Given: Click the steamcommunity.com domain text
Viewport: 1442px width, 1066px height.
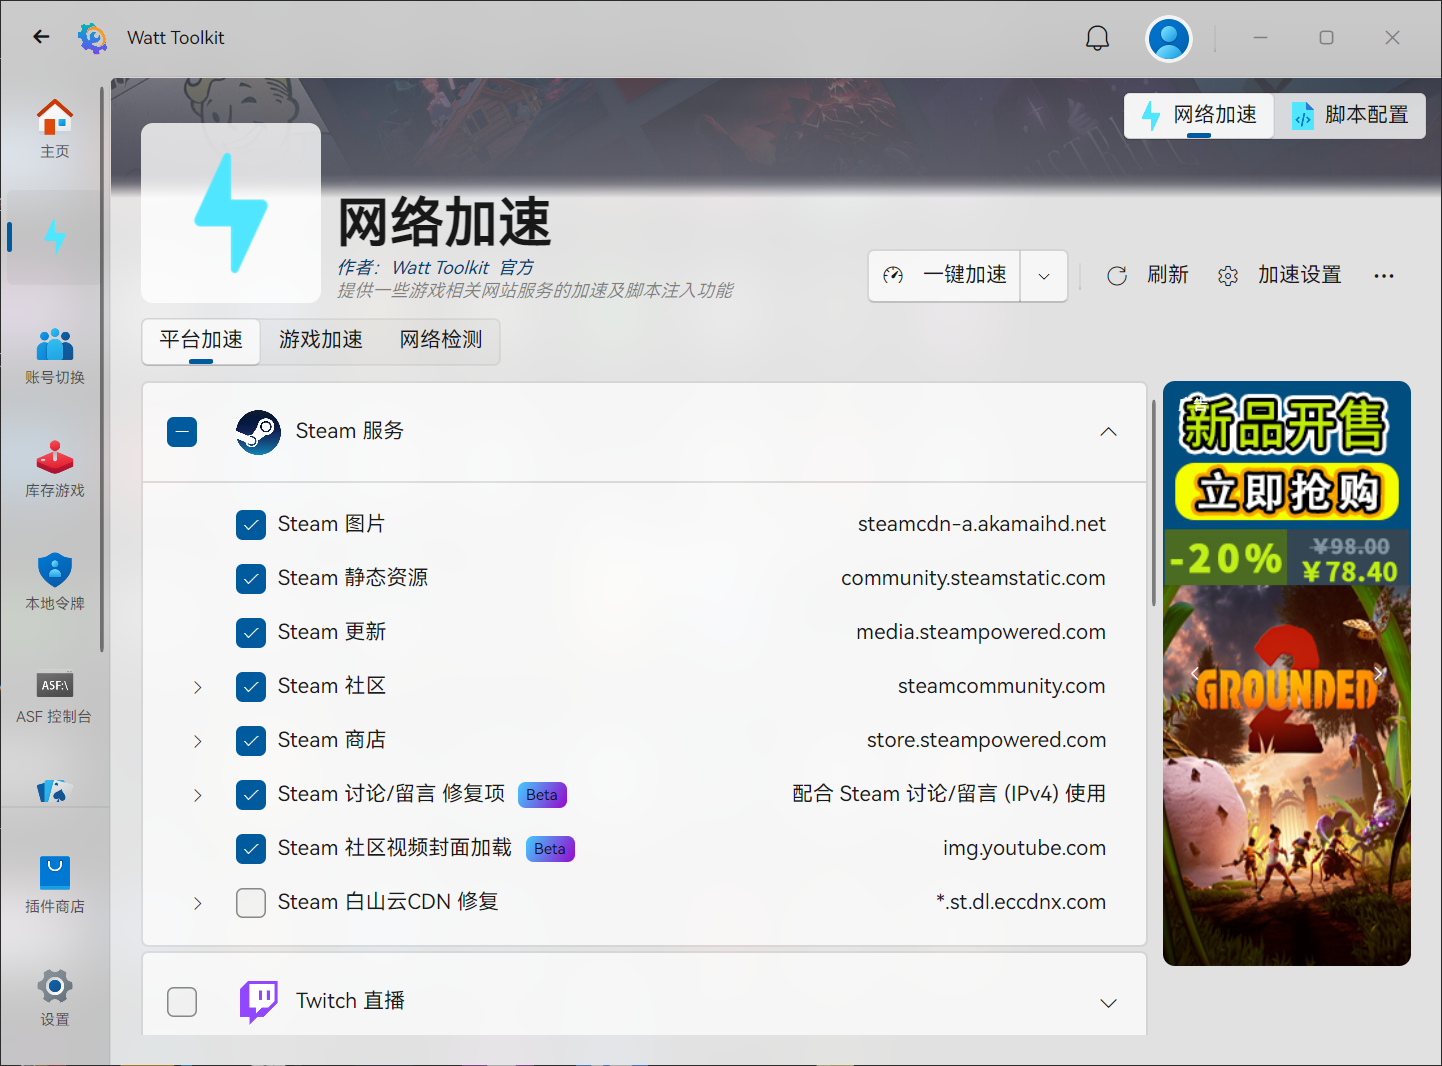Looking at the screenshot, I should pyautogui.click(x=1002, y=686).
